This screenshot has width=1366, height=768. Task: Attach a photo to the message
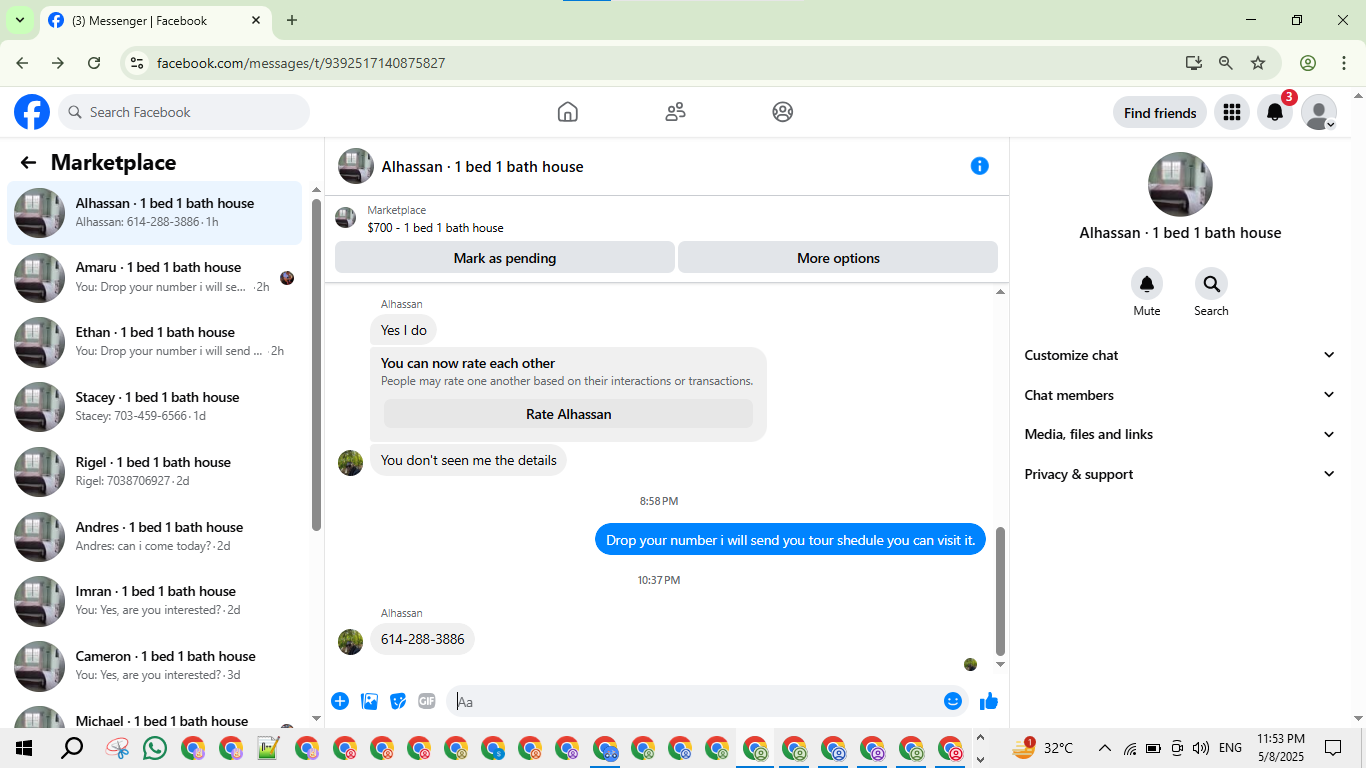tap(369, 701)
